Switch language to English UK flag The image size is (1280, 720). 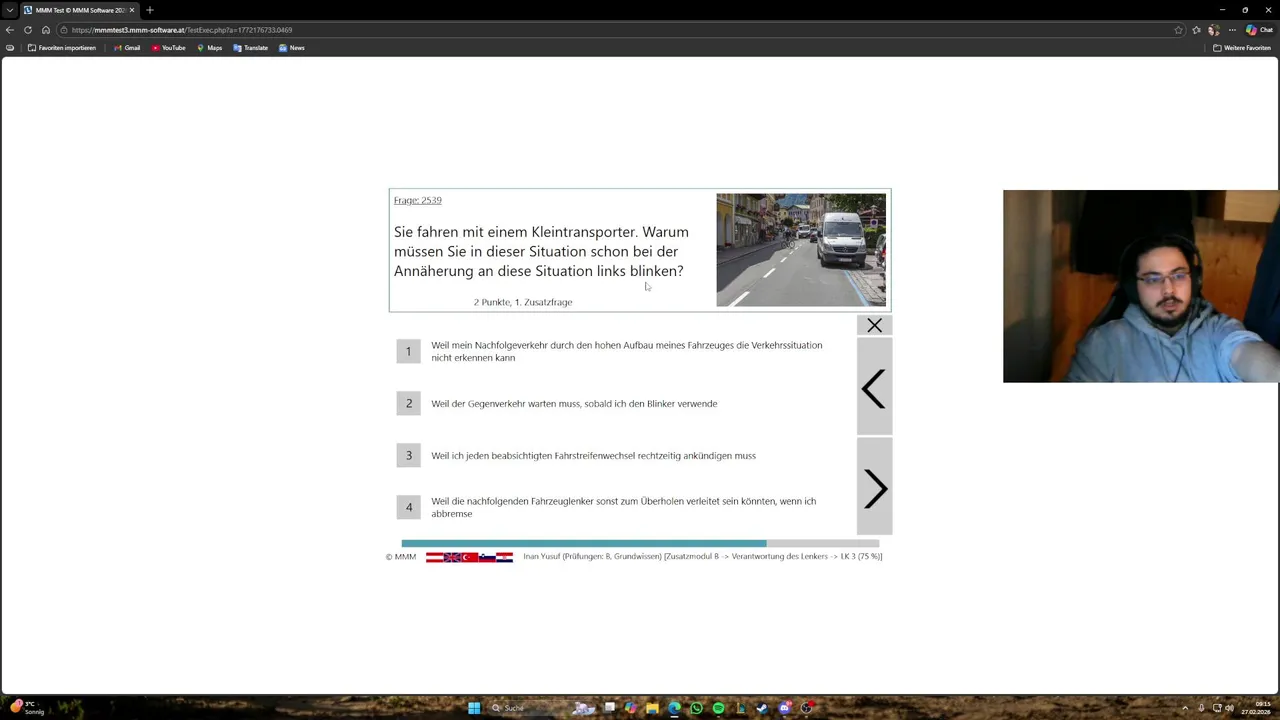tap(452, 557)
